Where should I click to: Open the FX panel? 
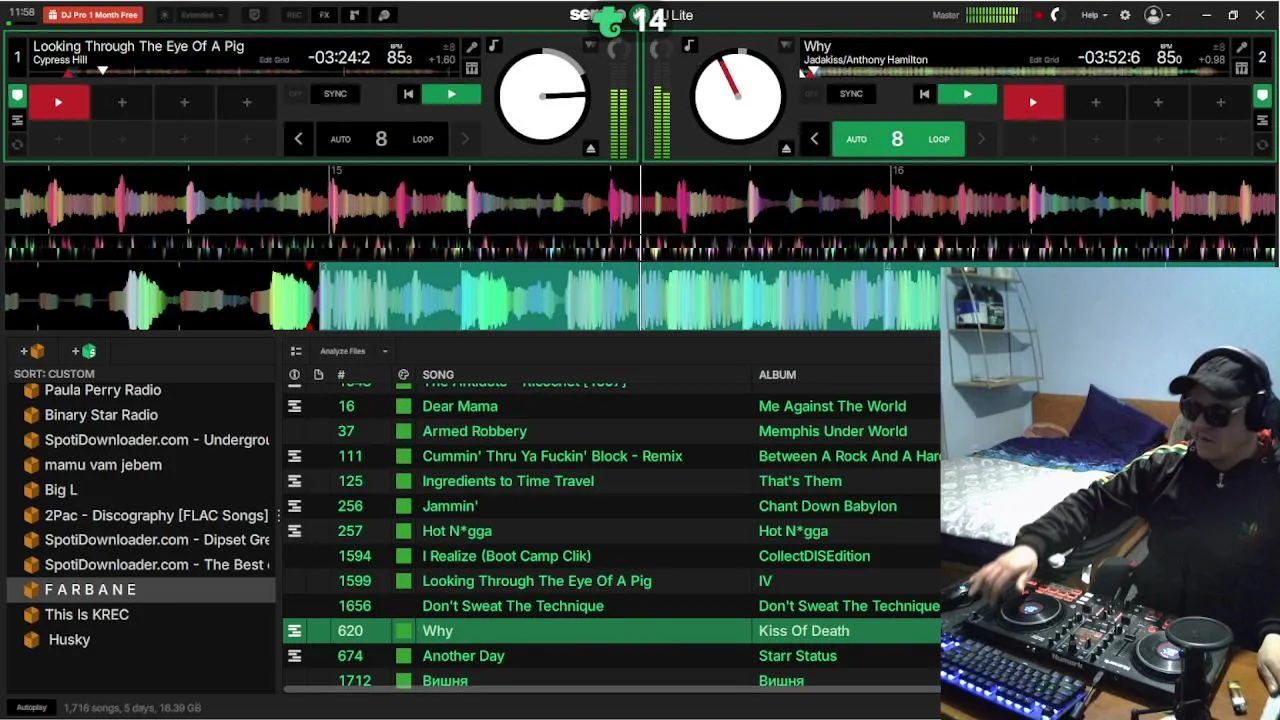pyautogui.click(x=324, y=15)
